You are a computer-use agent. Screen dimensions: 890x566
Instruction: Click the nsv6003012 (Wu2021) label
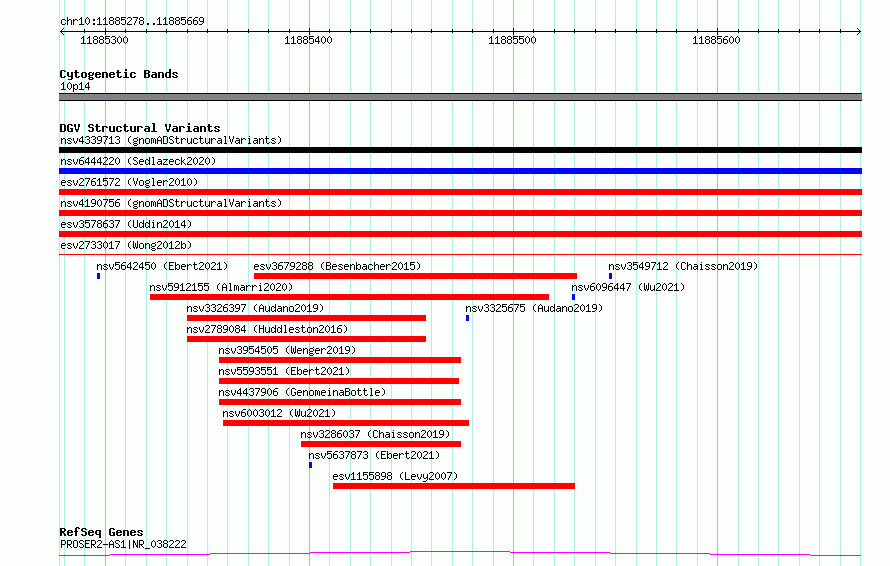279,413
